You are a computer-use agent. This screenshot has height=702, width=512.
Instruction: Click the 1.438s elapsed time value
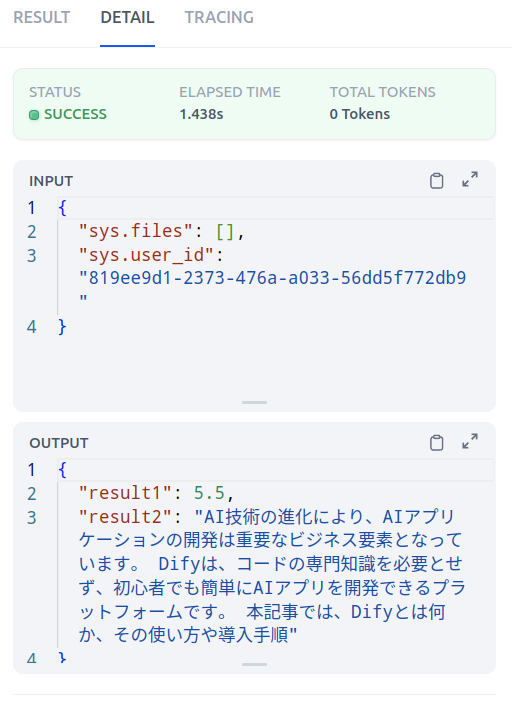201,114
